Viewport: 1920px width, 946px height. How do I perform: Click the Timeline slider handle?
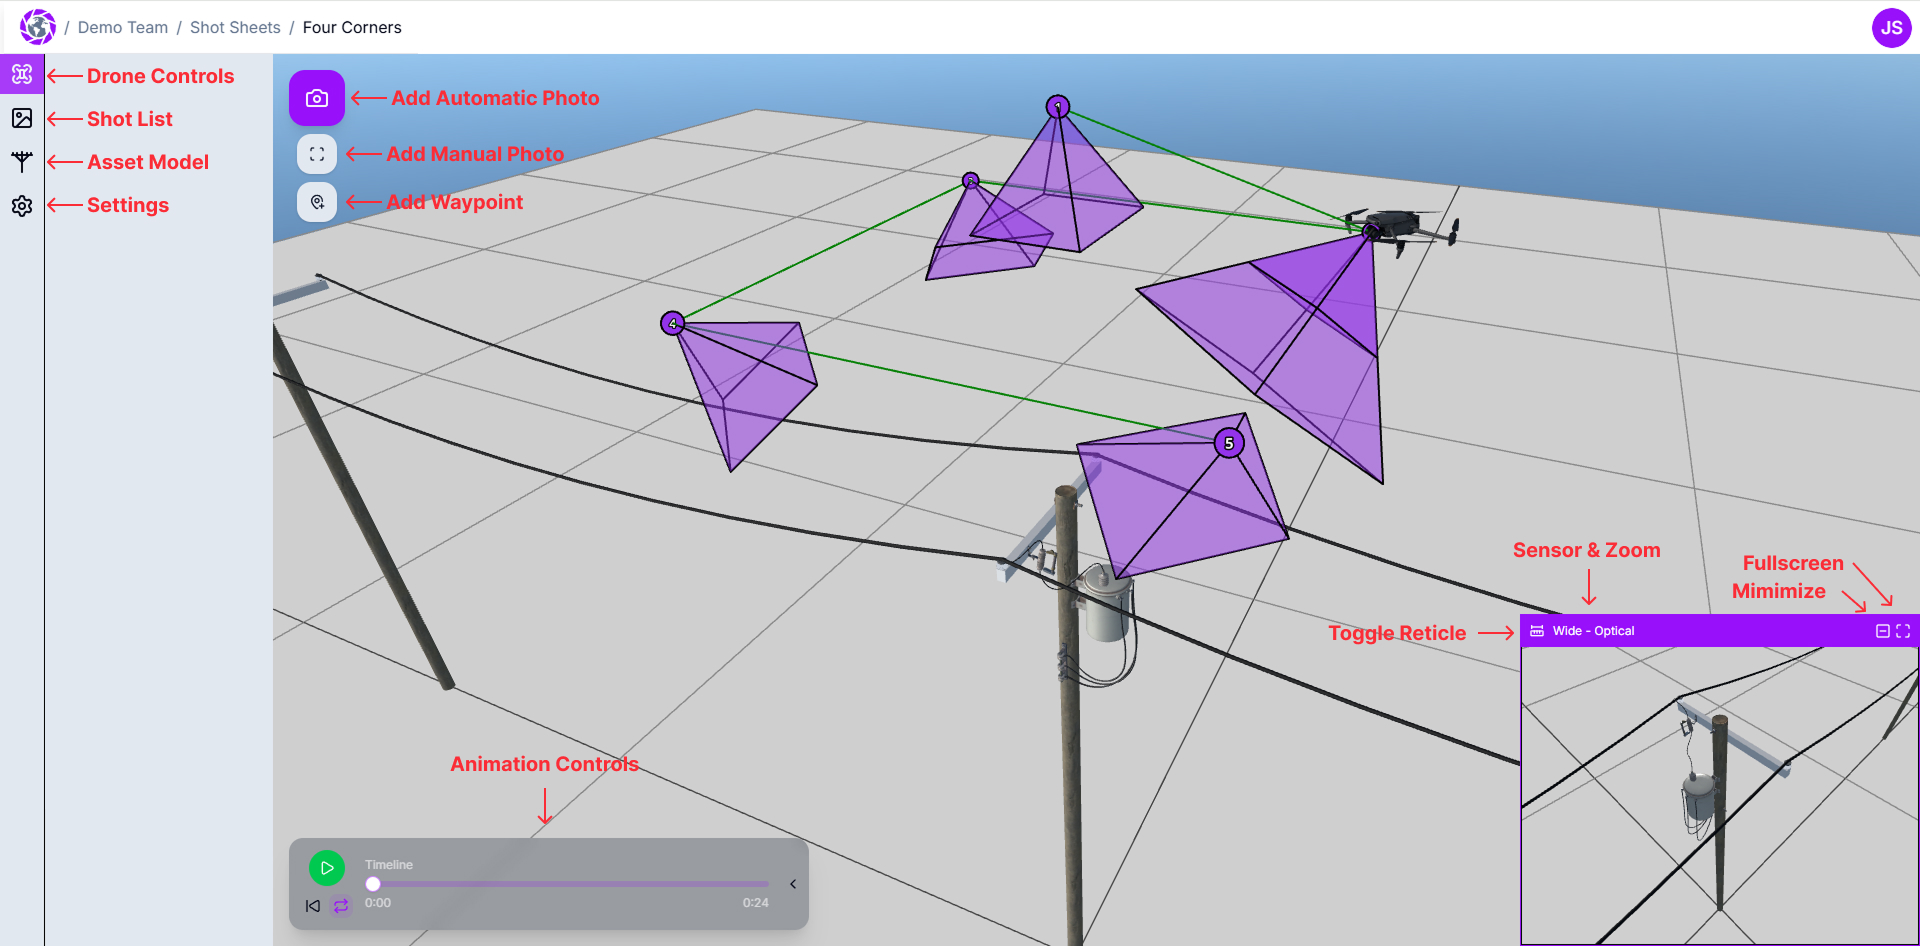(x=373, y=884)
